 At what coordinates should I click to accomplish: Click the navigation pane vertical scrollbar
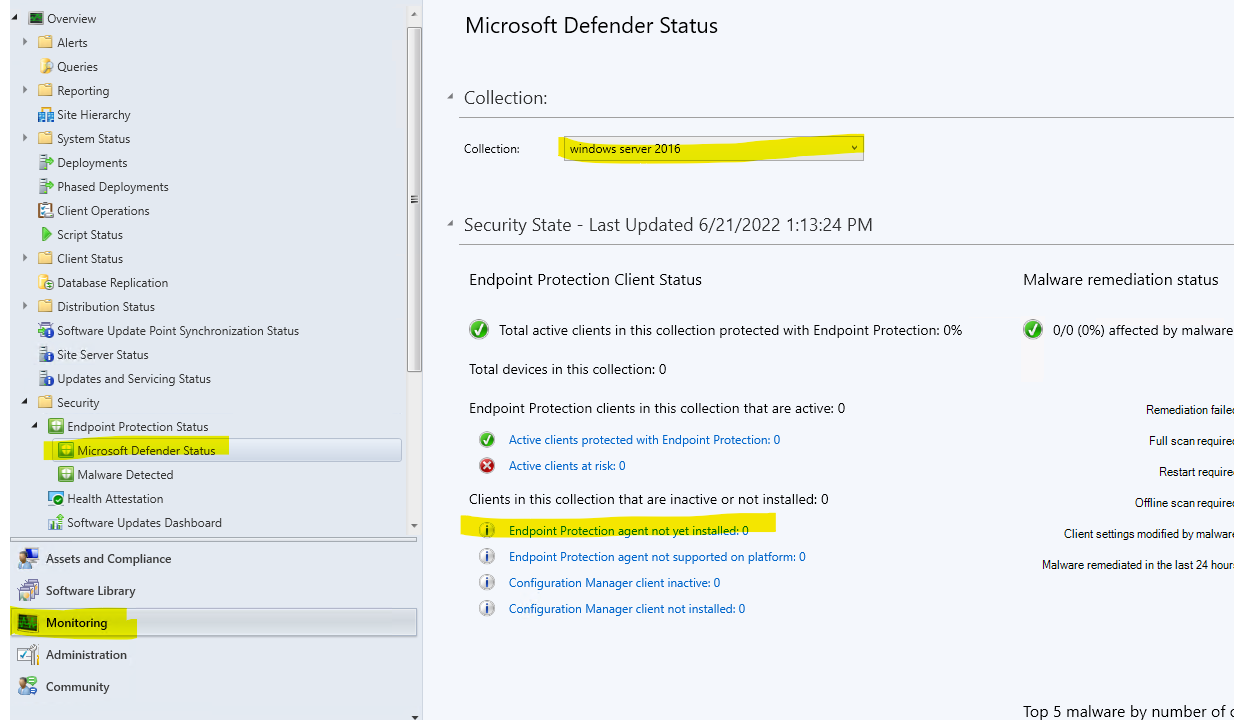click(x=413, y=200)
